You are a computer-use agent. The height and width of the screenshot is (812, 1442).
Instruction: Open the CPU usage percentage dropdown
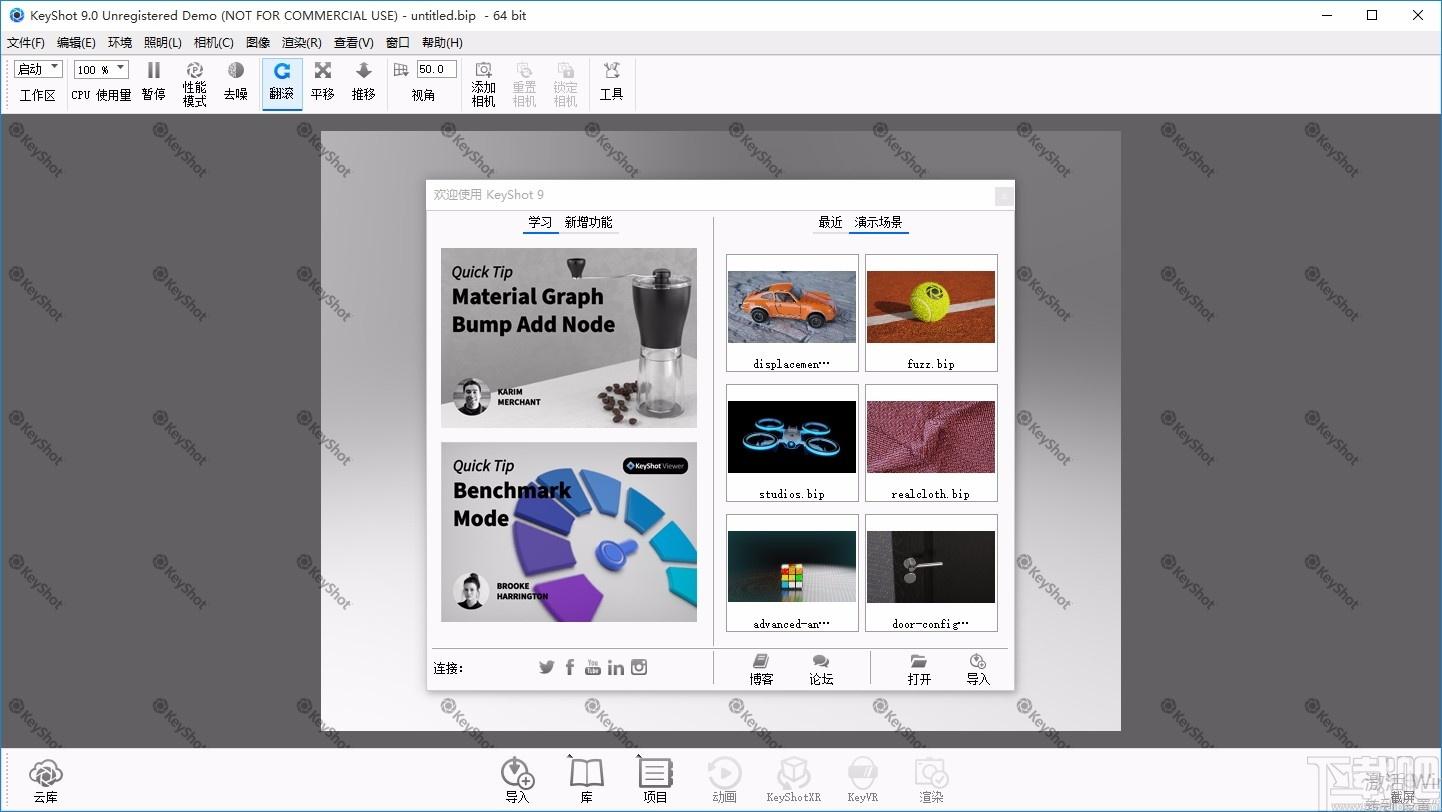point(101,69)
